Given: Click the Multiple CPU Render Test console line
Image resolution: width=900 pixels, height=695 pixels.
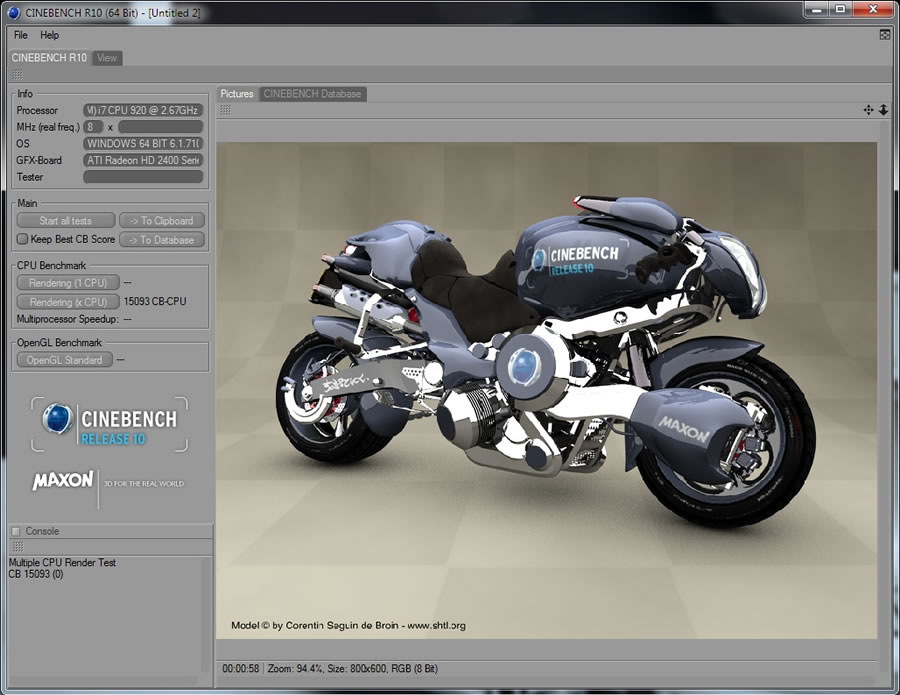Looking at the screenshot, I should coord(62,562).
